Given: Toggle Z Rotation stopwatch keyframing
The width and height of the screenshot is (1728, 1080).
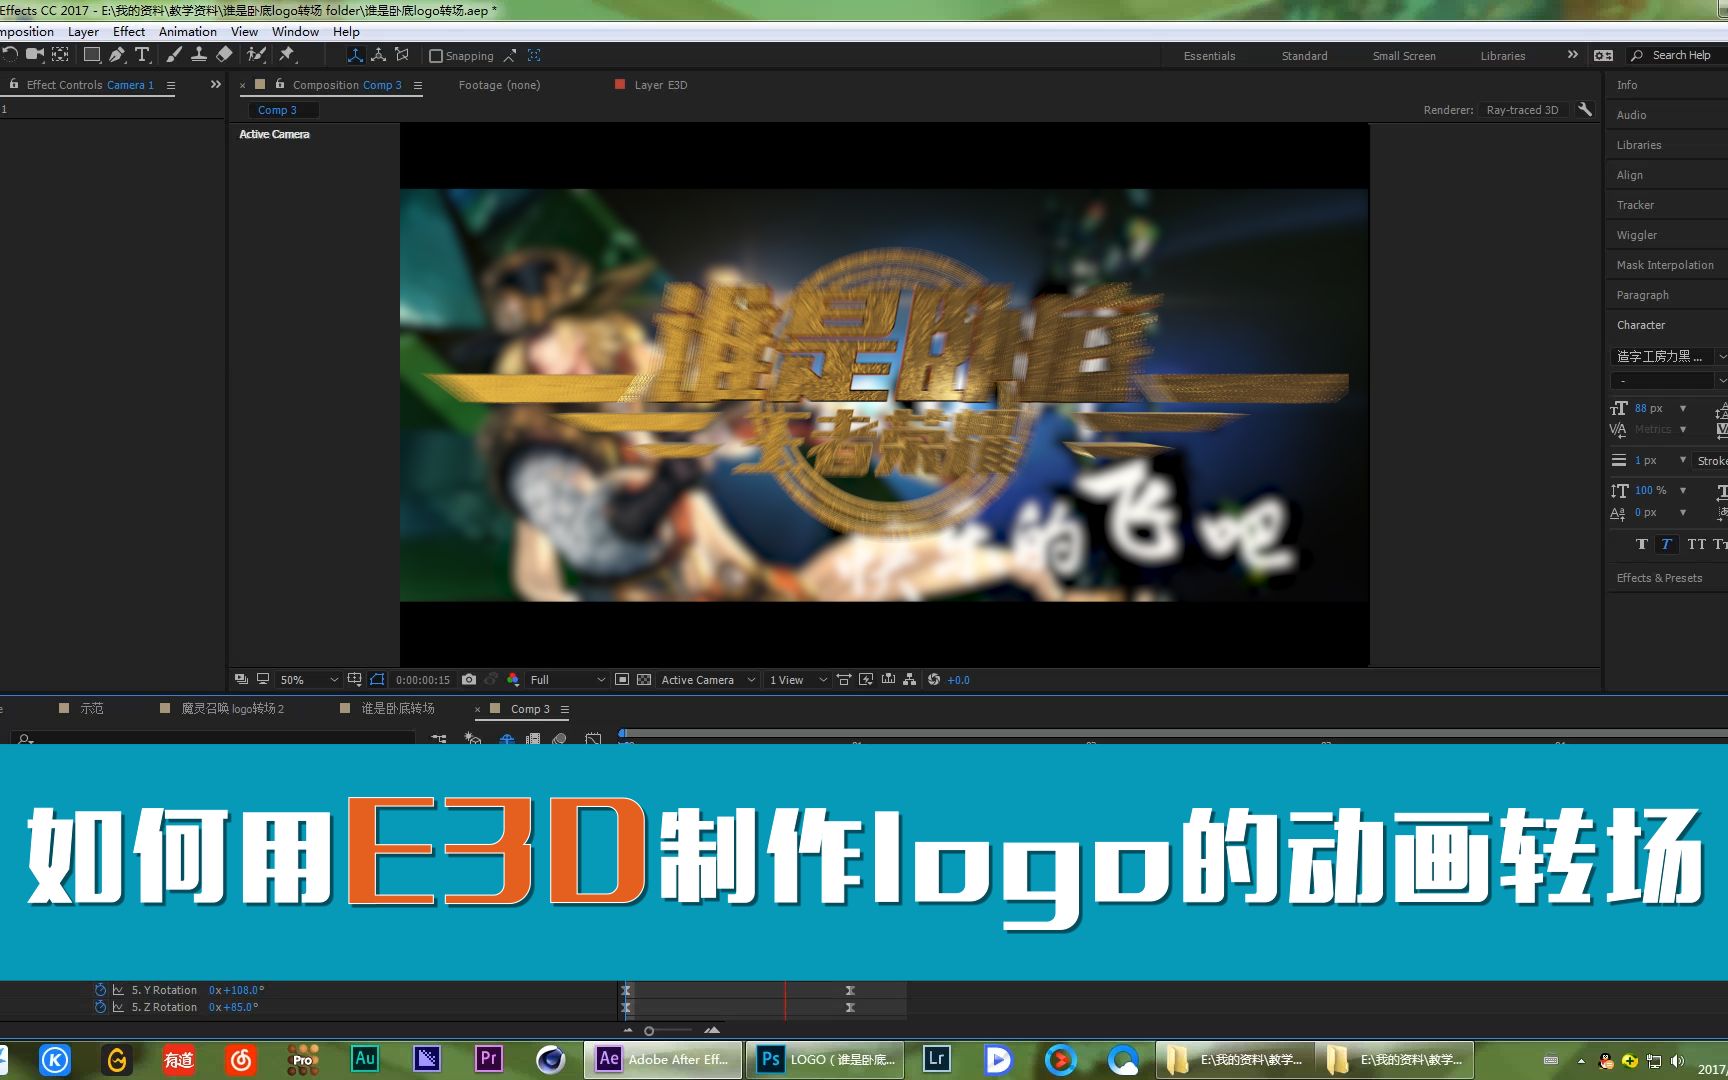Looking at the screenshot, I should [100, 1007].
